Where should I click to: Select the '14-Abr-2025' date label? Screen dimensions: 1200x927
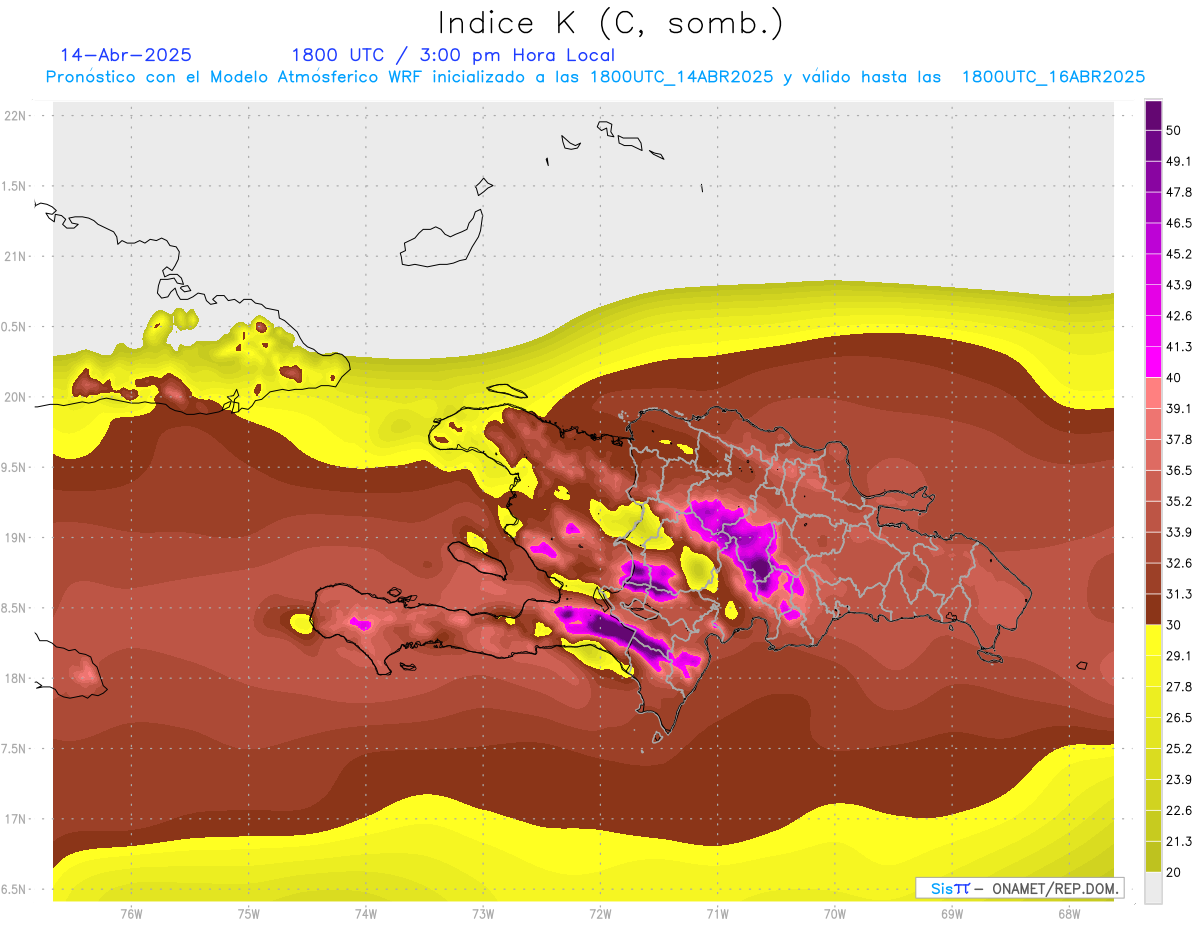tap(126, 55)
